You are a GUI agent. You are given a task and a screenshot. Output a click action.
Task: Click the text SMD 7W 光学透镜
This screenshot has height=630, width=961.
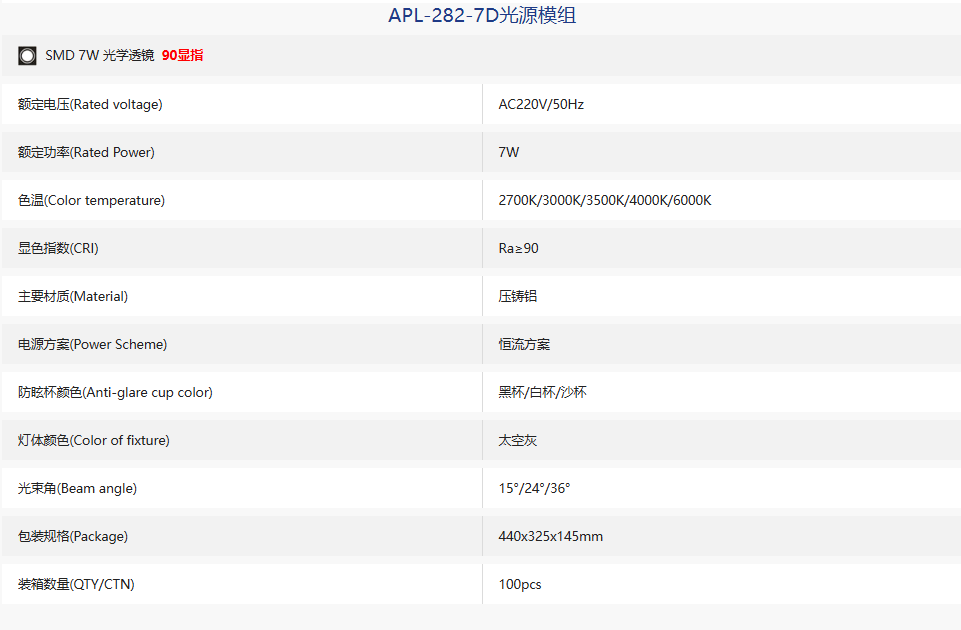tap(100, 55)
